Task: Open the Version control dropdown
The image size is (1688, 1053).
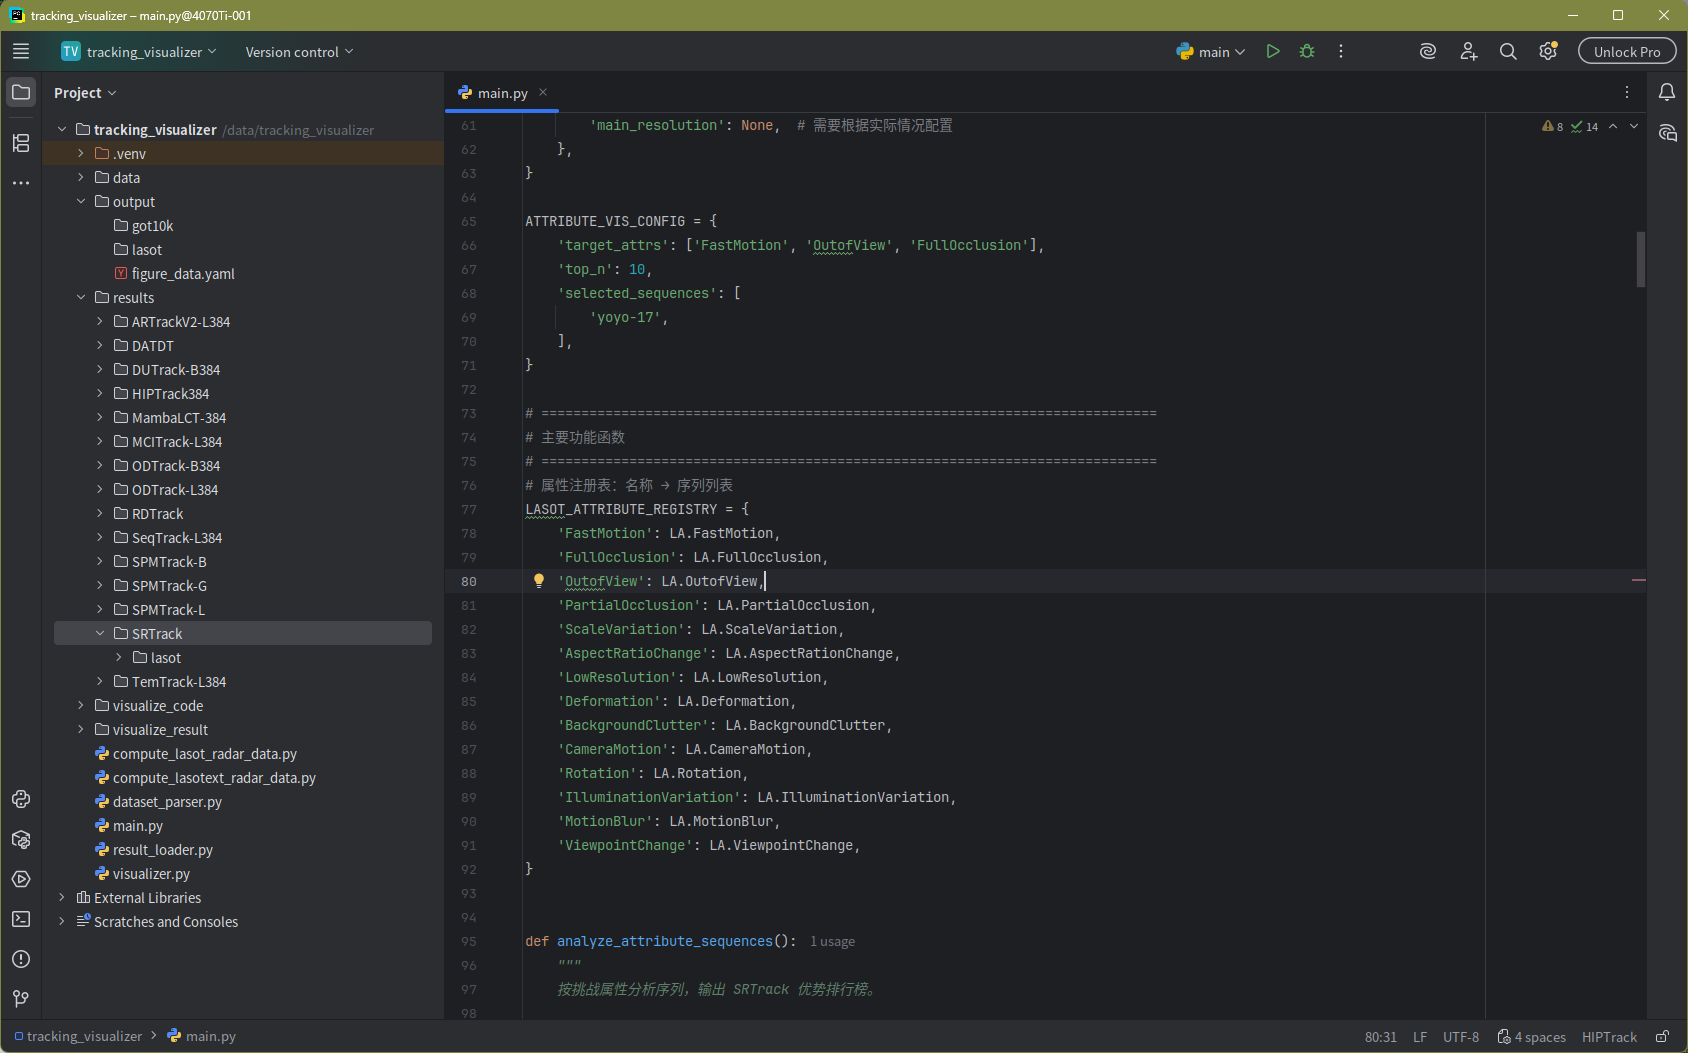Action: [299, 52]
